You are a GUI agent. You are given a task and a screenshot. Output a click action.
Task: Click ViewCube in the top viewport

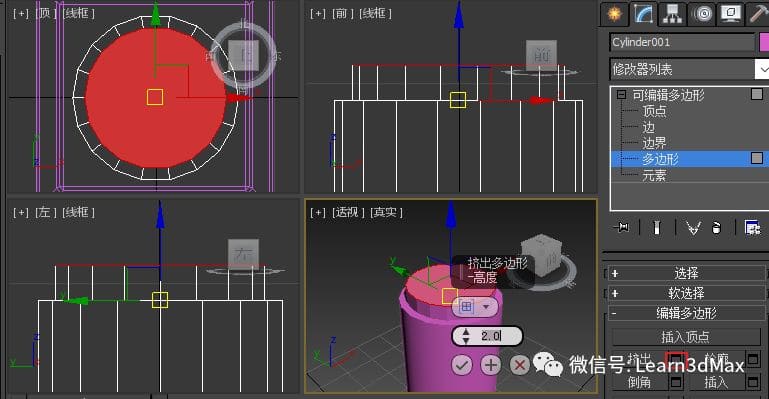point(243,56)
